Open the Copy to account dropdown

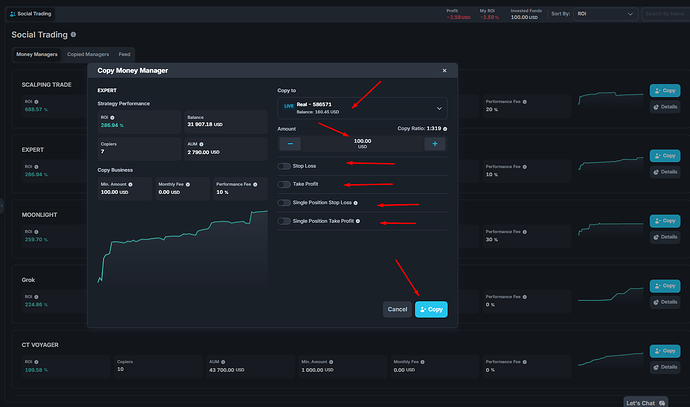(x=362, y=108)
